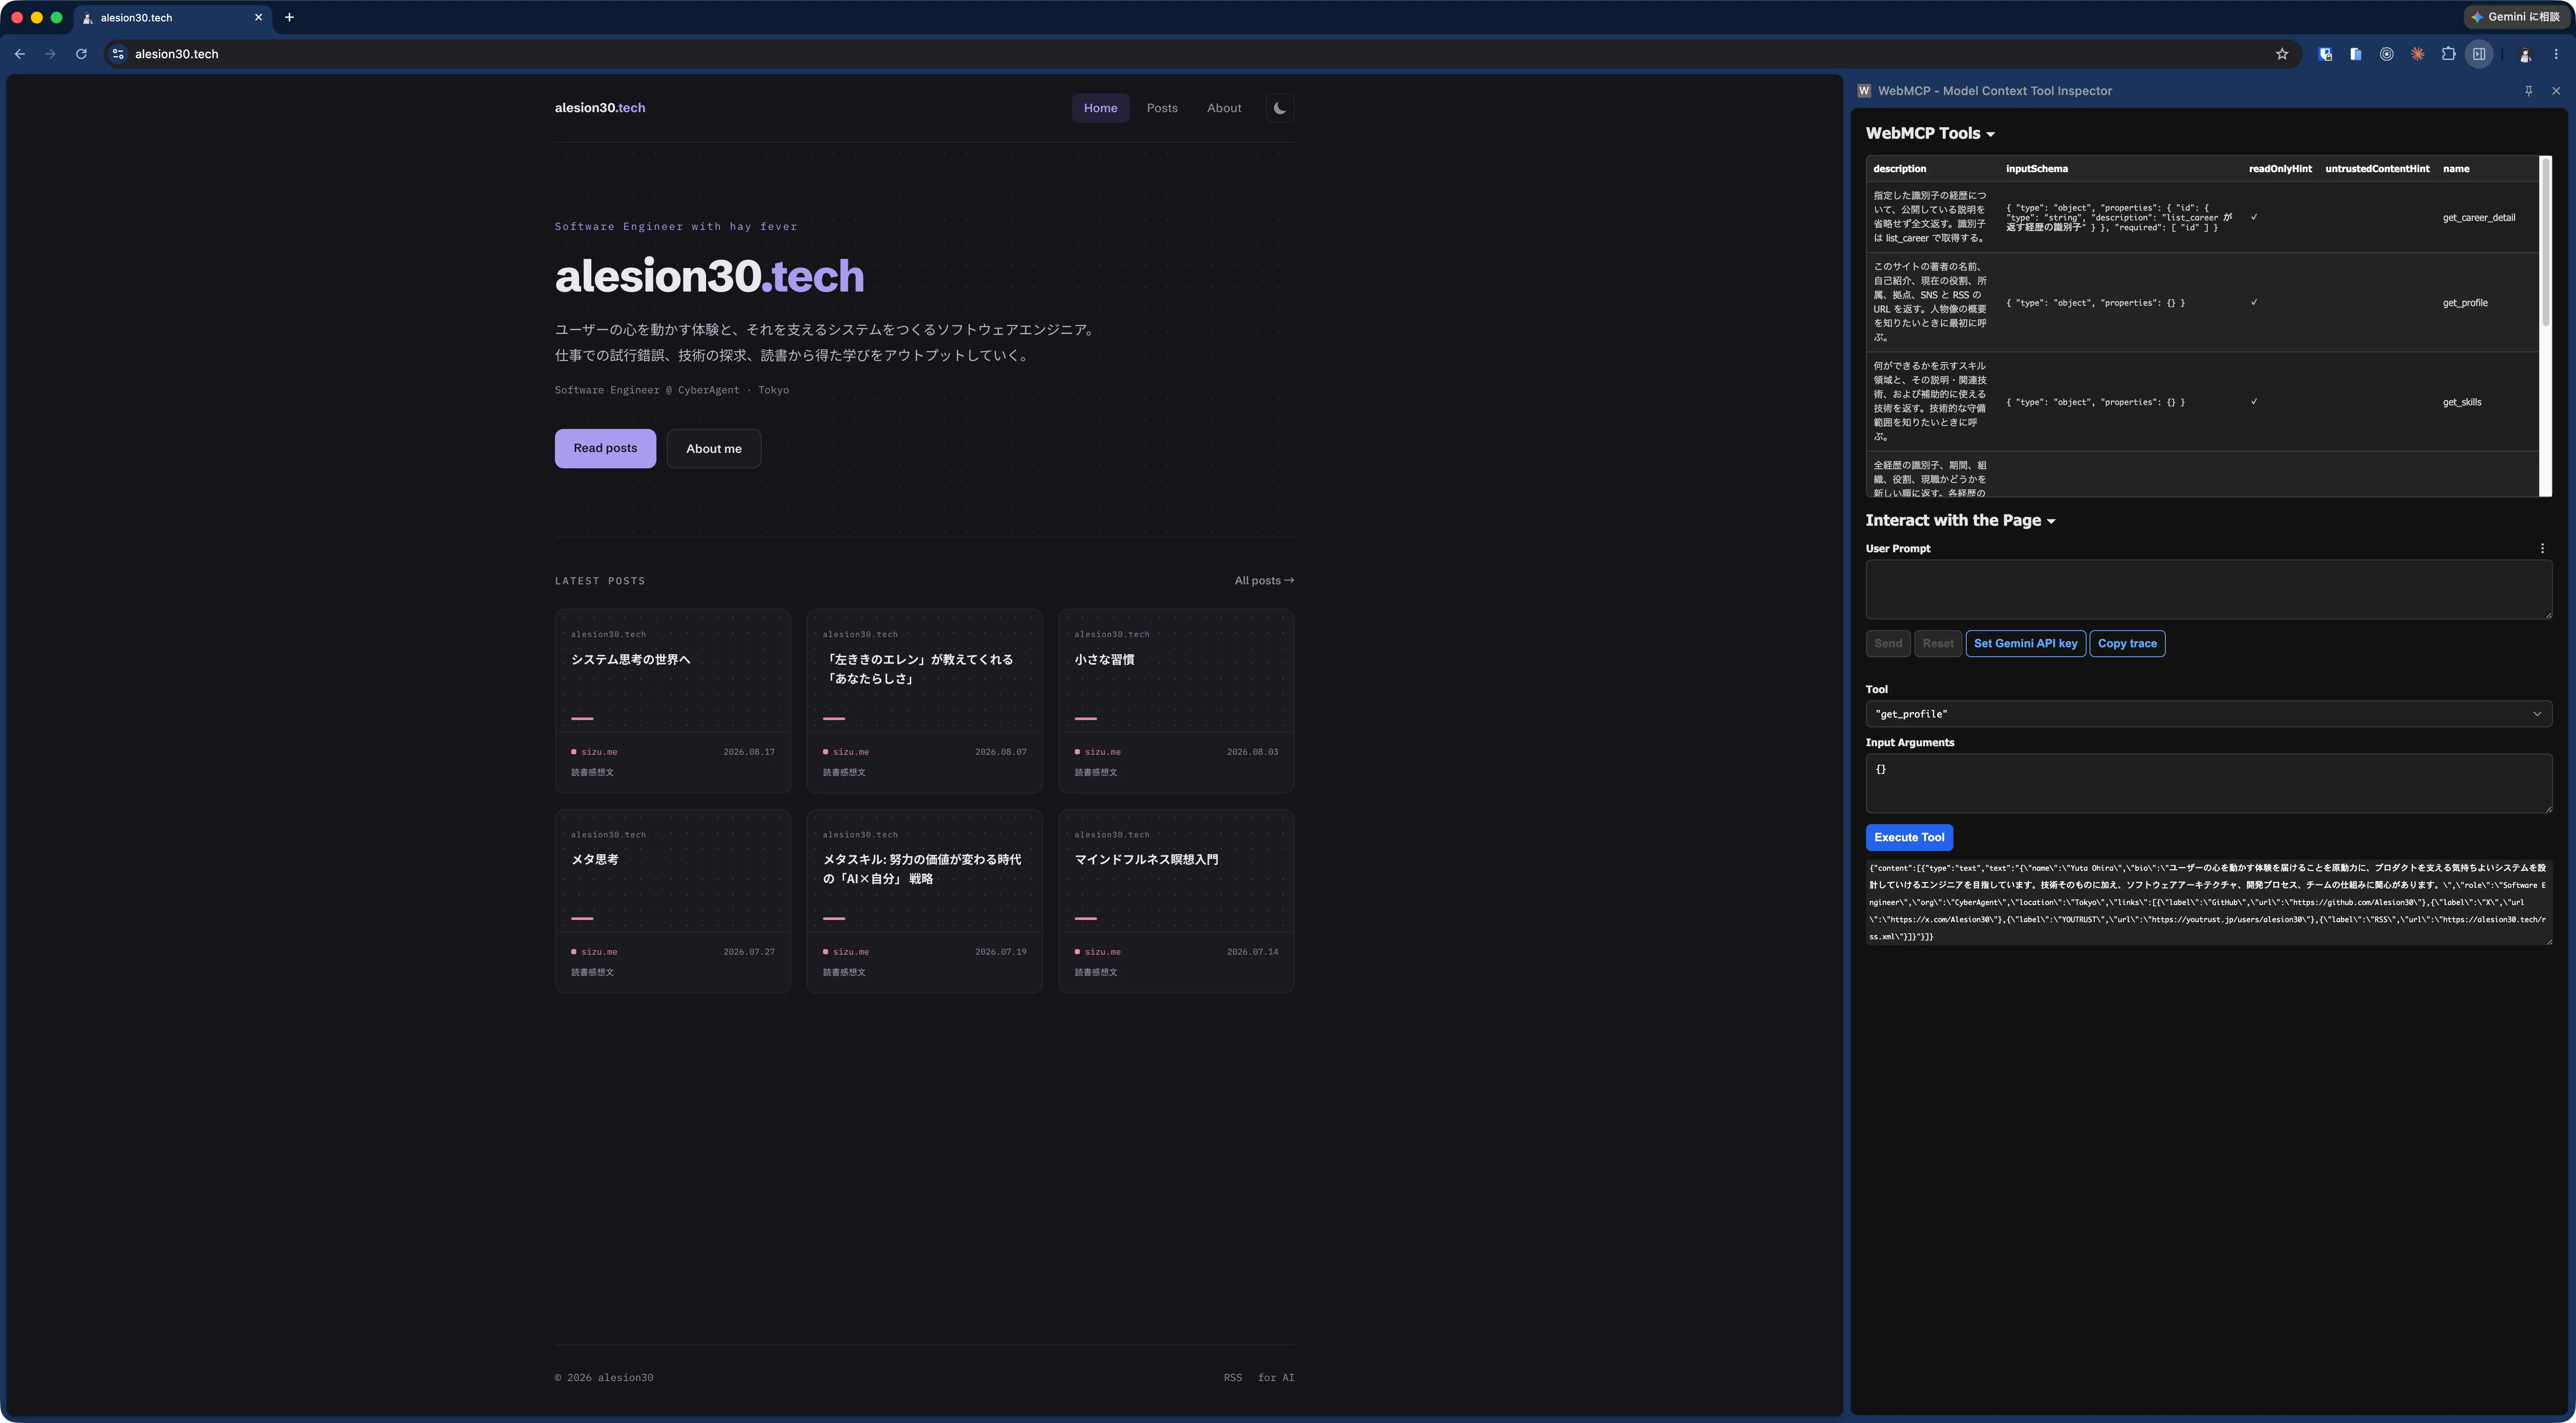Open post about 左ききのエレン
The image size is (2576, 1423).
[924, 701]
